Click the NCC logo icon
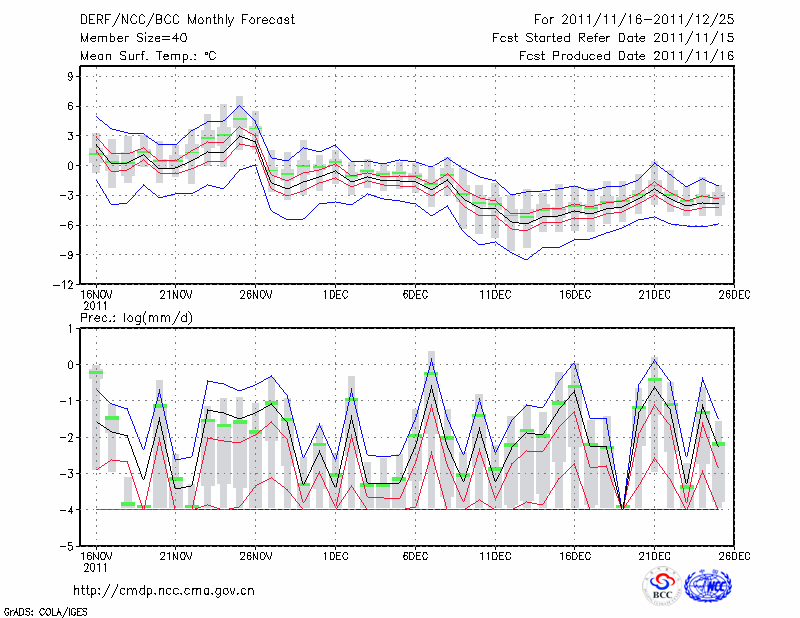The width and height of the screenshot is (800, 618). pos(710,587)
